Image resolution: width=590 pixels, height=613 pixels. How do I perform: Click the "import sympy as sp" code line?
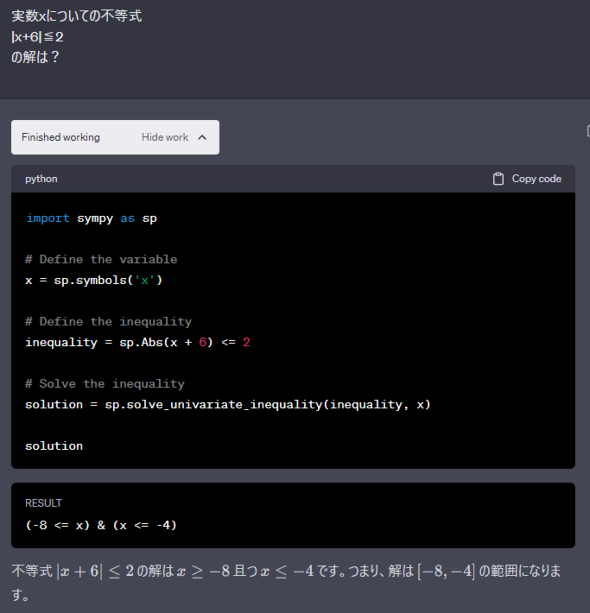click(x=91, y=218)
